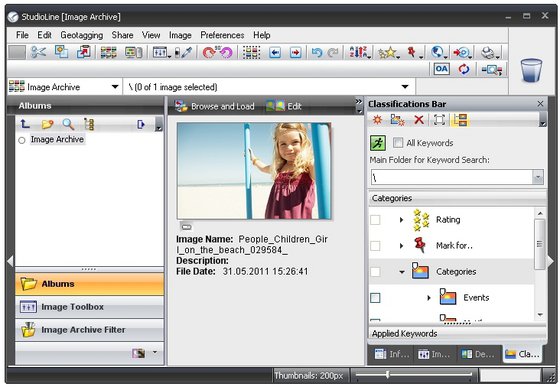Enable the All Keywords checkbox
Screen dimensions: 560x387
398,143
